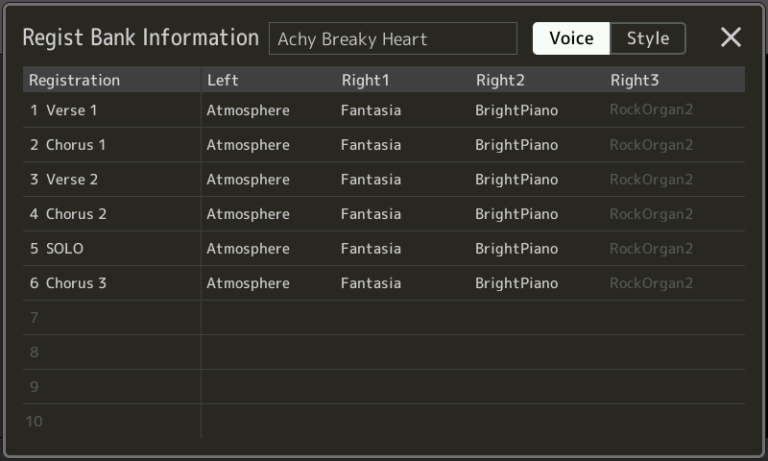Click the Left column header
The image size is (768, 461).
tap(223, 80)
